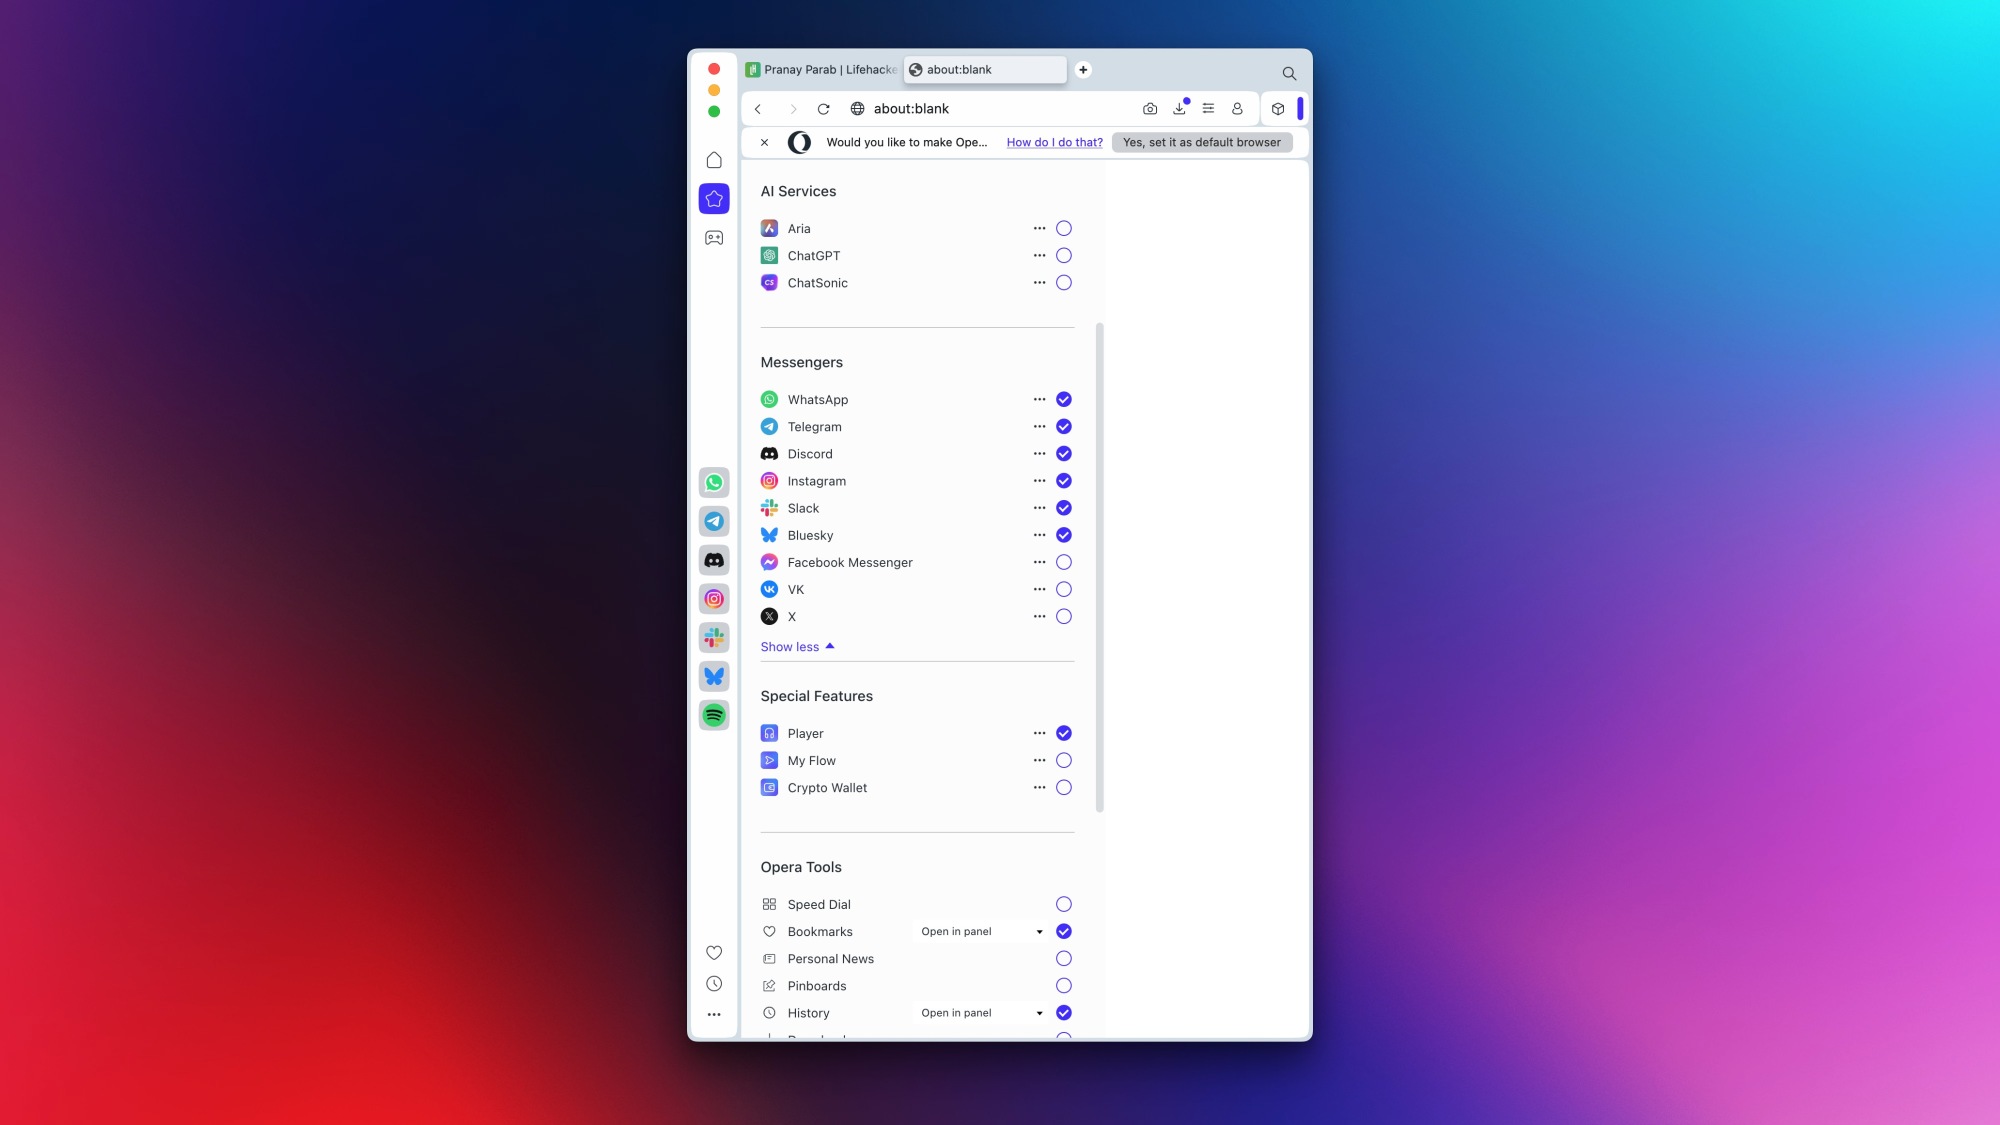Open a new tab with plus button
This screenshot has width=2000, height=1125.
coord(1083,70)
